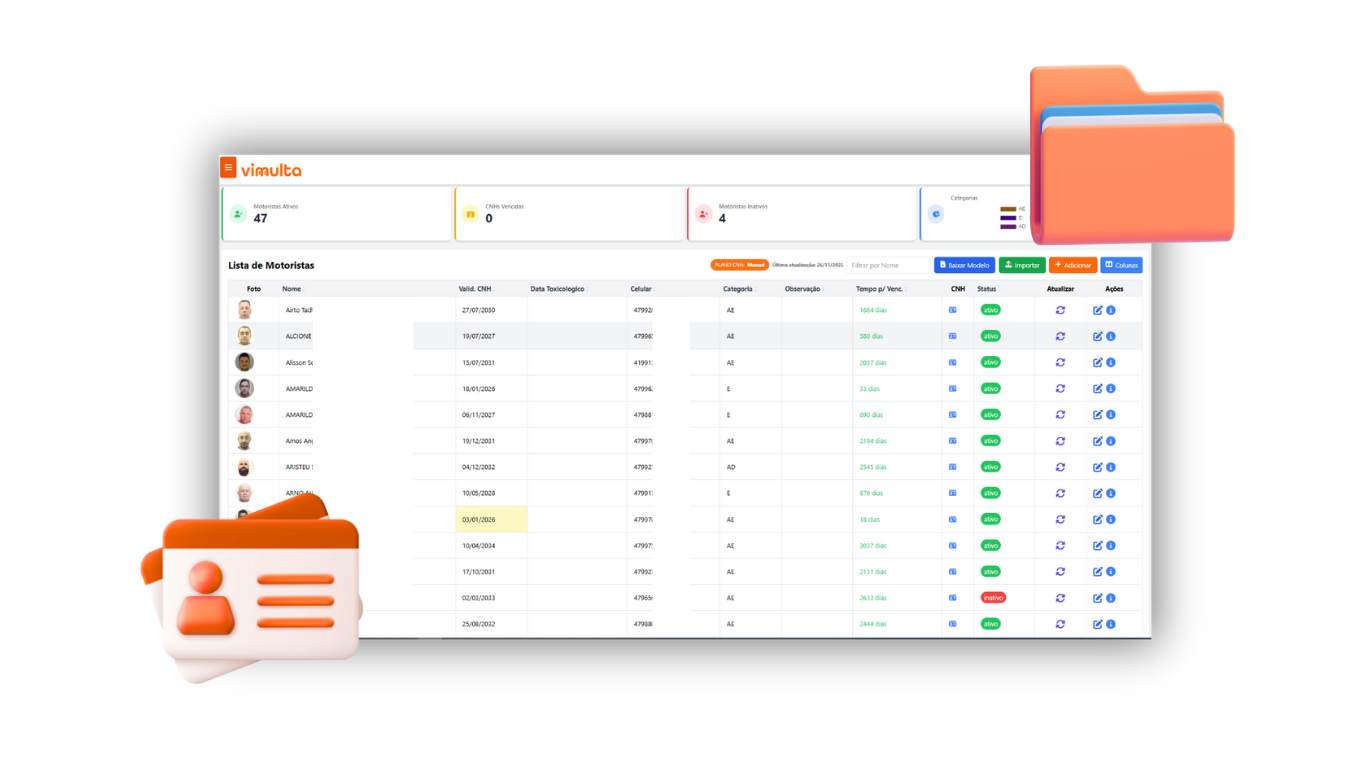1366x768 pixels.
Task: Sort by Tempo p/ Venc. column header
Action: (x=879, y=289)
